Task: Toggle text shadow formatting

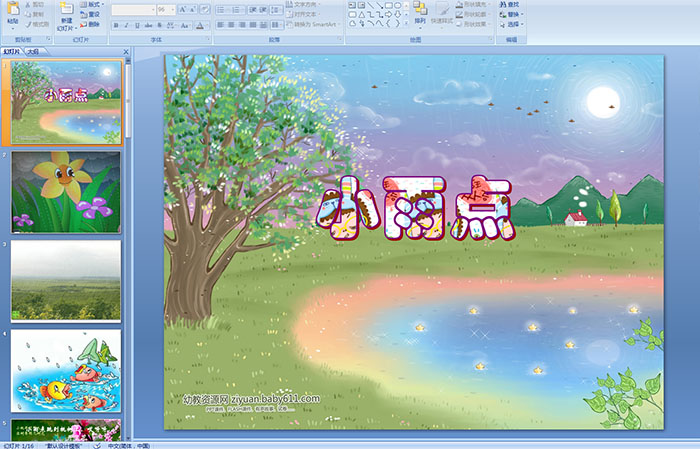Action: pyautogui.click(x=159, y=25)
